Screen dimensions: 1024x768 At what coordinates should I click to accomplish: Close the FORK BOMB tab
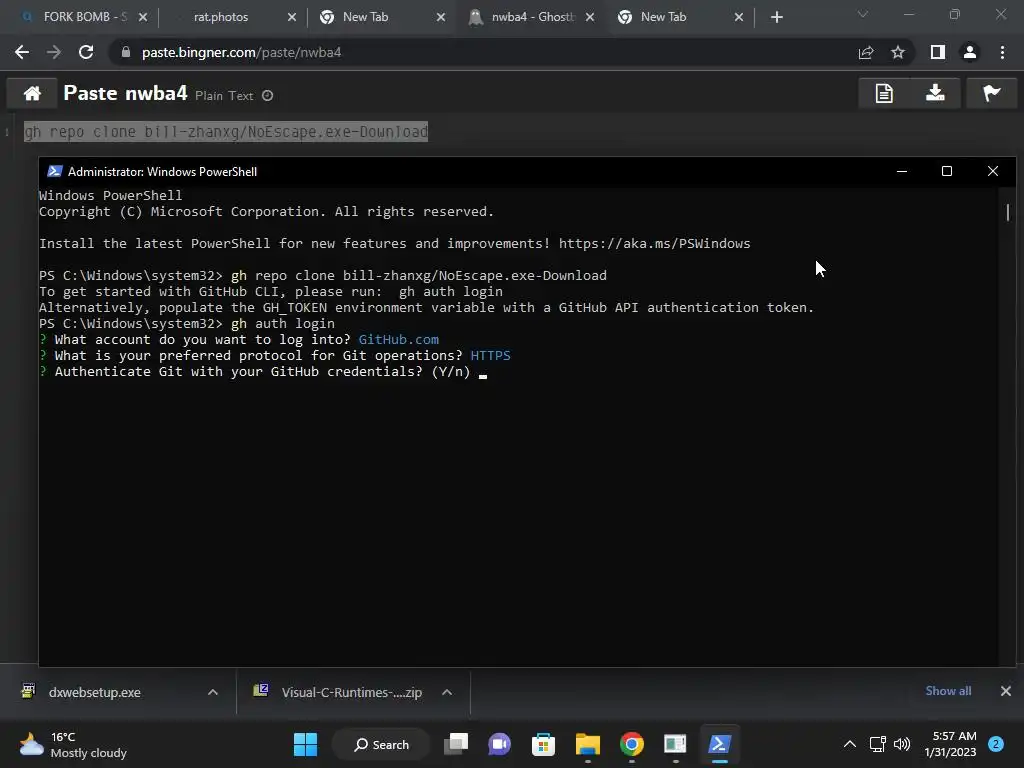tap(143, 17)
